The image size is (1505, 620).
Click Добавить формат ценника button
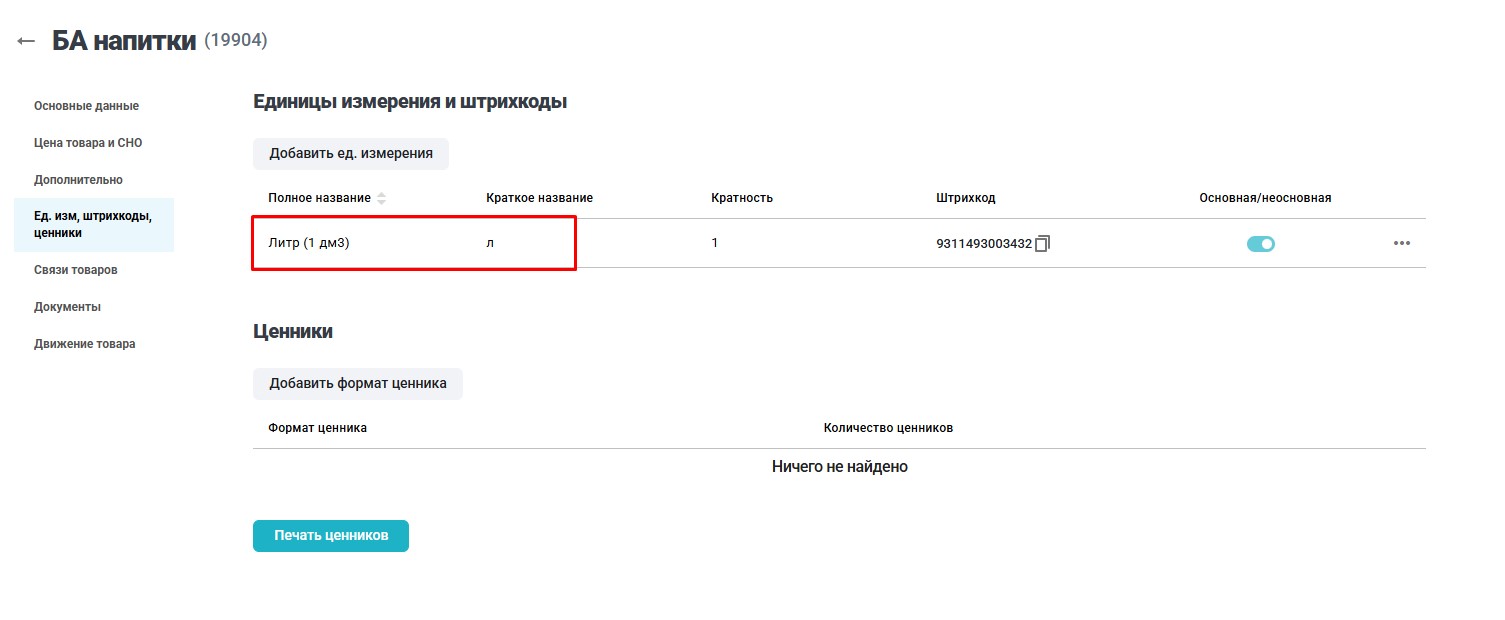pyautogui.click(x=357, y=383)
